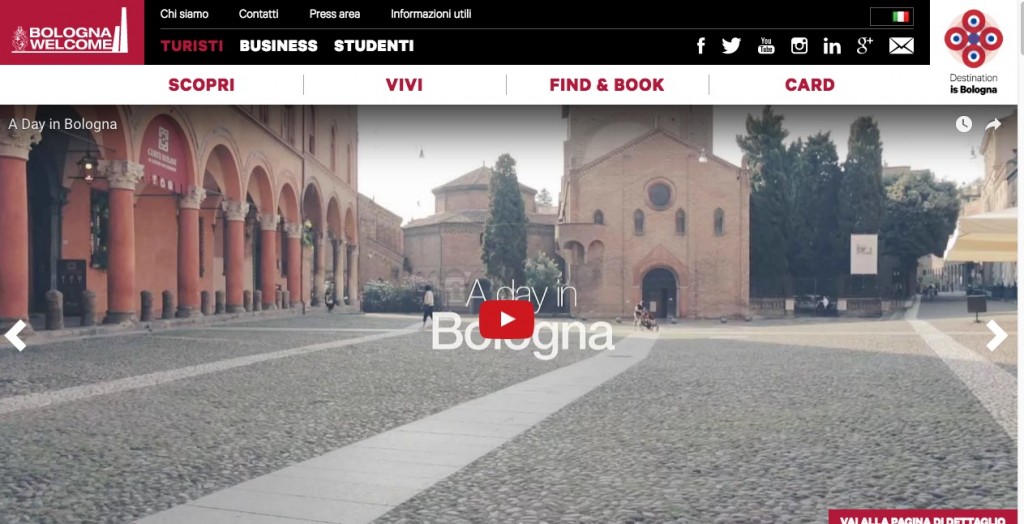
Task: Open the Twitter bird icon
Action: tap(731, 46)
